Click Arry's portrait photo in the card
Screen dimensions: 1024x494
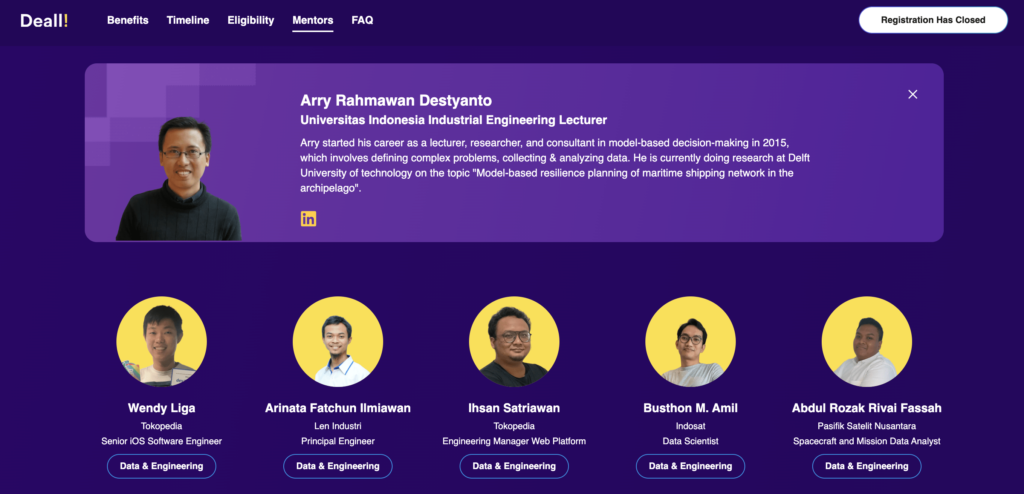coord(179,179)
